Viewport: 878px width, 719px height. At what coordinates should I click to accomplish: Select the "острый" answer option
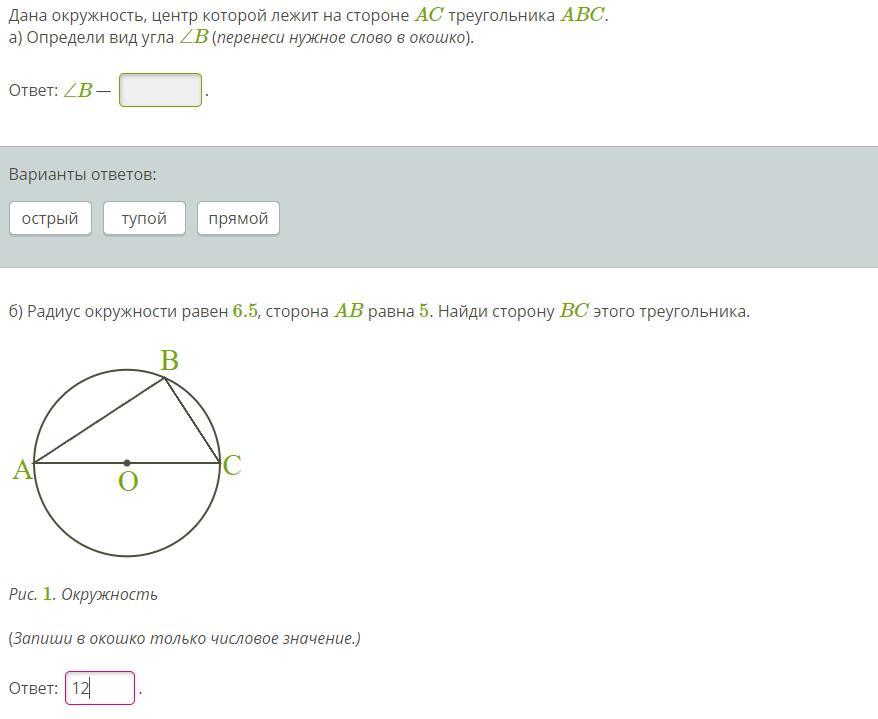50,218
